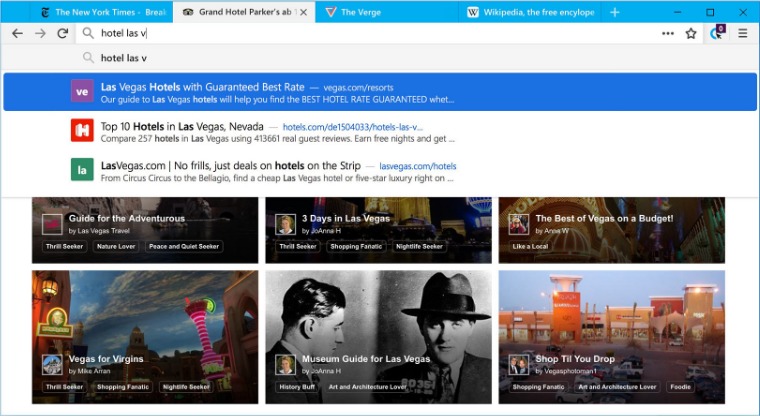Click Thrill Seeker tag on 3 Days card

pos(298,246)
